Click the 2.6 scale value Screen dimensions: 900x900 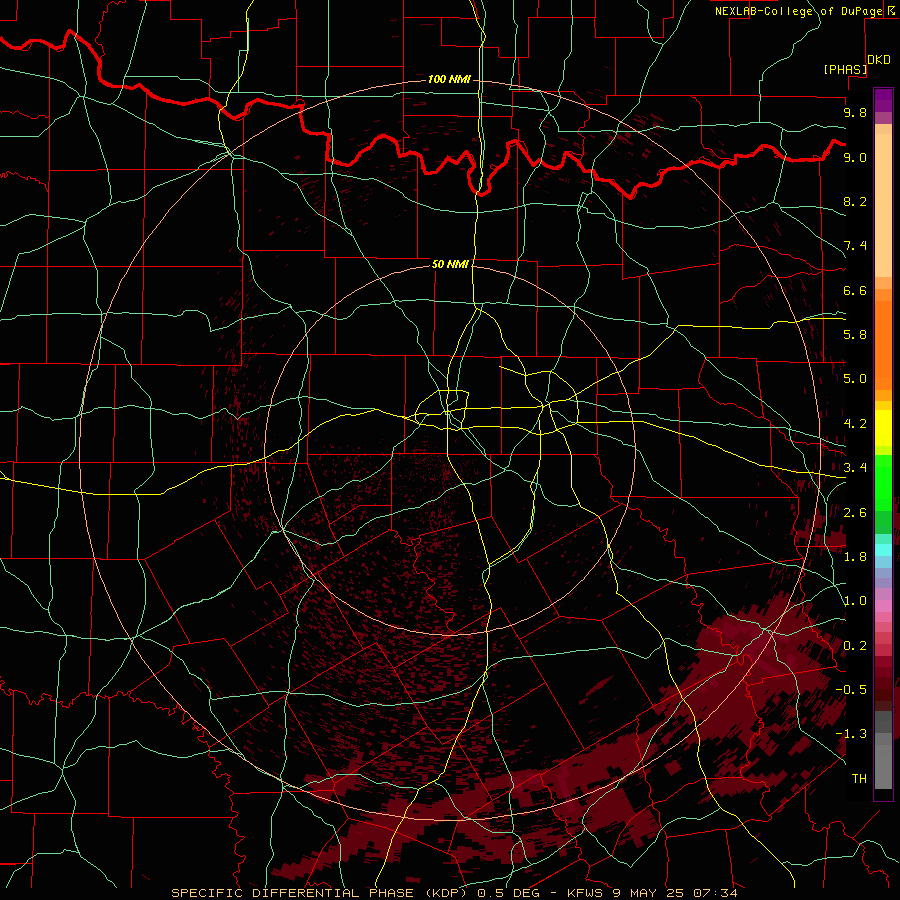click(x=855, y=513)
